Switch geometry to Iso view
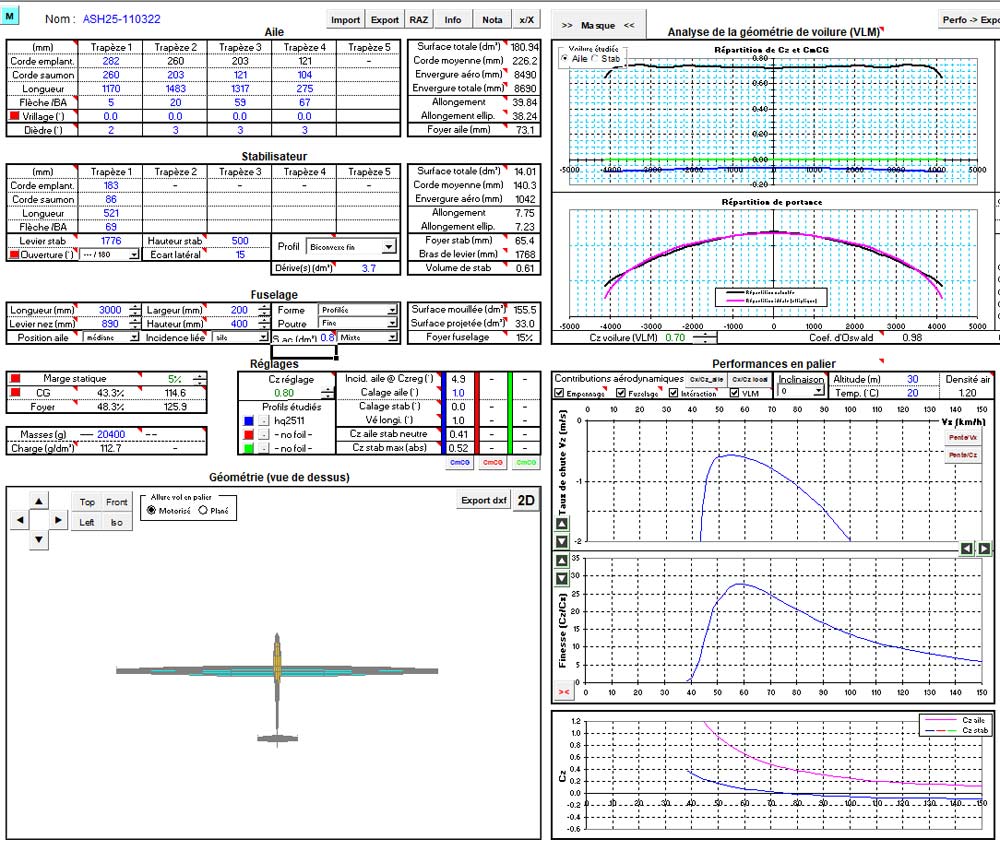1000x851 pixels. tap(117, 522)
